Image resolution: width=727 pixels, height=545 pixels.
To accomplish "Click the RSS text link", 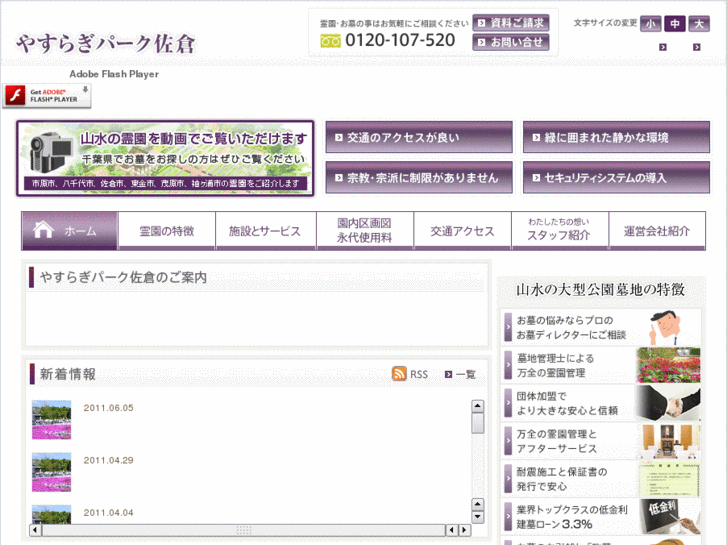I will 419,374.
